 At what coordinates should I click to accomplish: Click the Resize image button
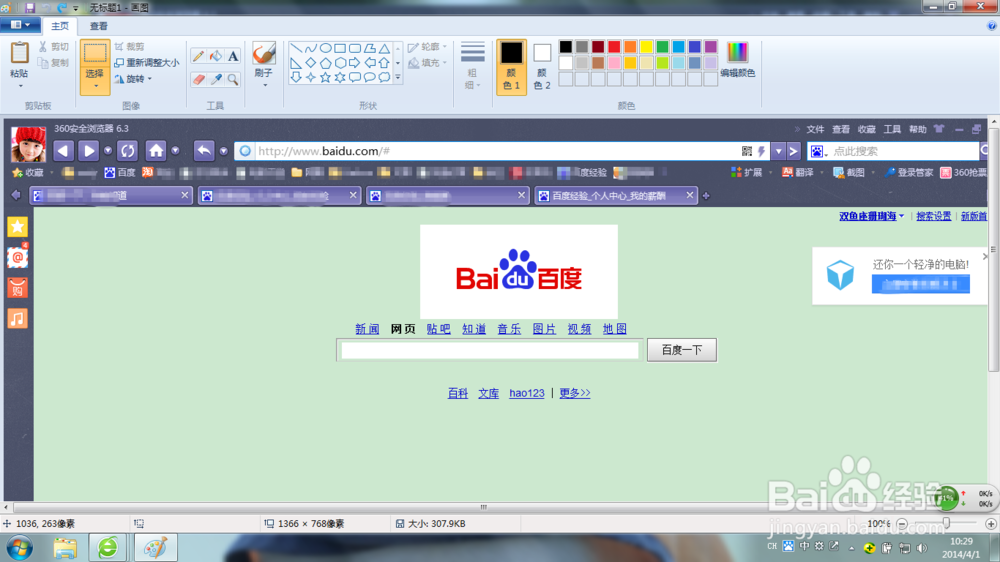pyautogui.click(x=147, y=63)
